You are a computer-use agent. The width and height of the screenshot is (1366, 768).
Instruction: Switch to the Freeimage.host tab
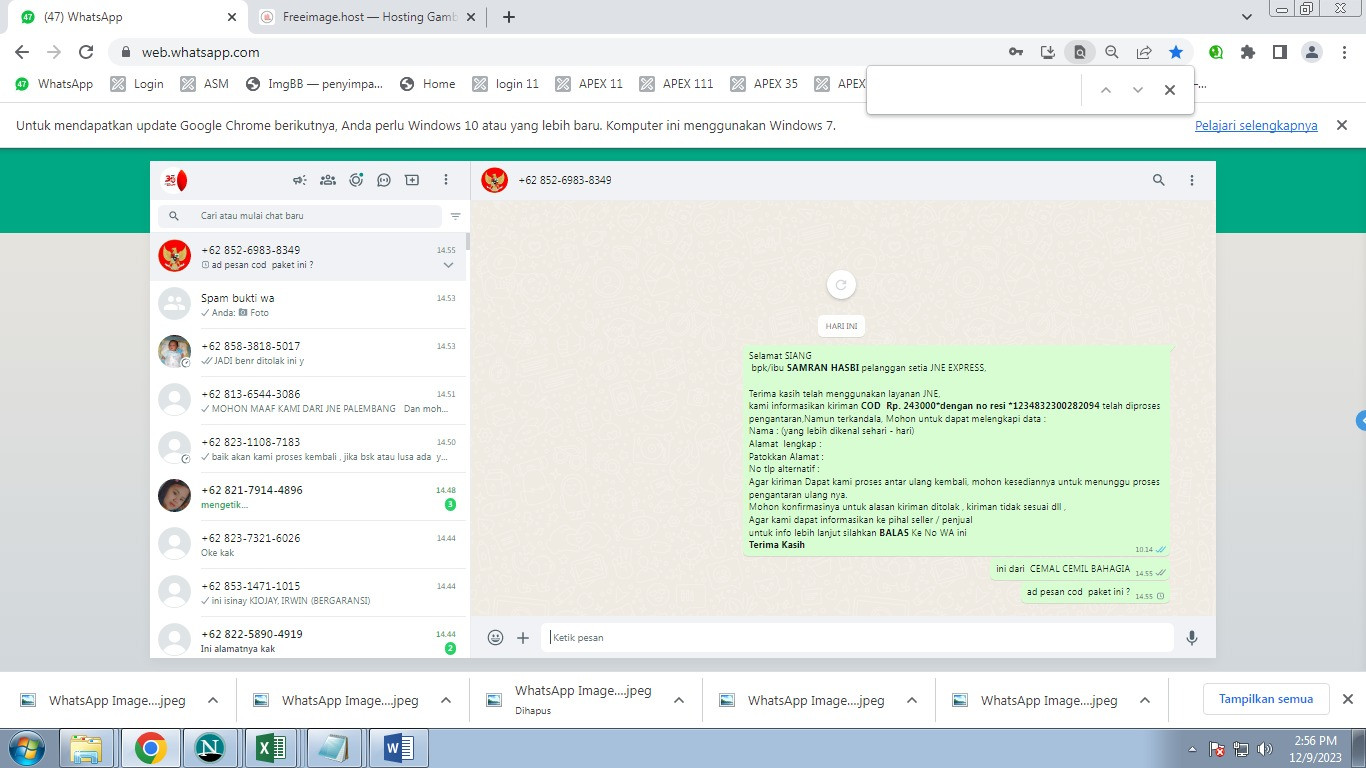[x=366, y=17]
